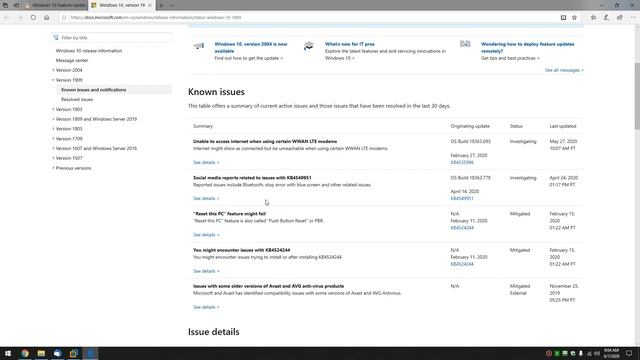Open the taskbar clock and date
The width and height of the screenshot is (640, 360).
point(611,353)
